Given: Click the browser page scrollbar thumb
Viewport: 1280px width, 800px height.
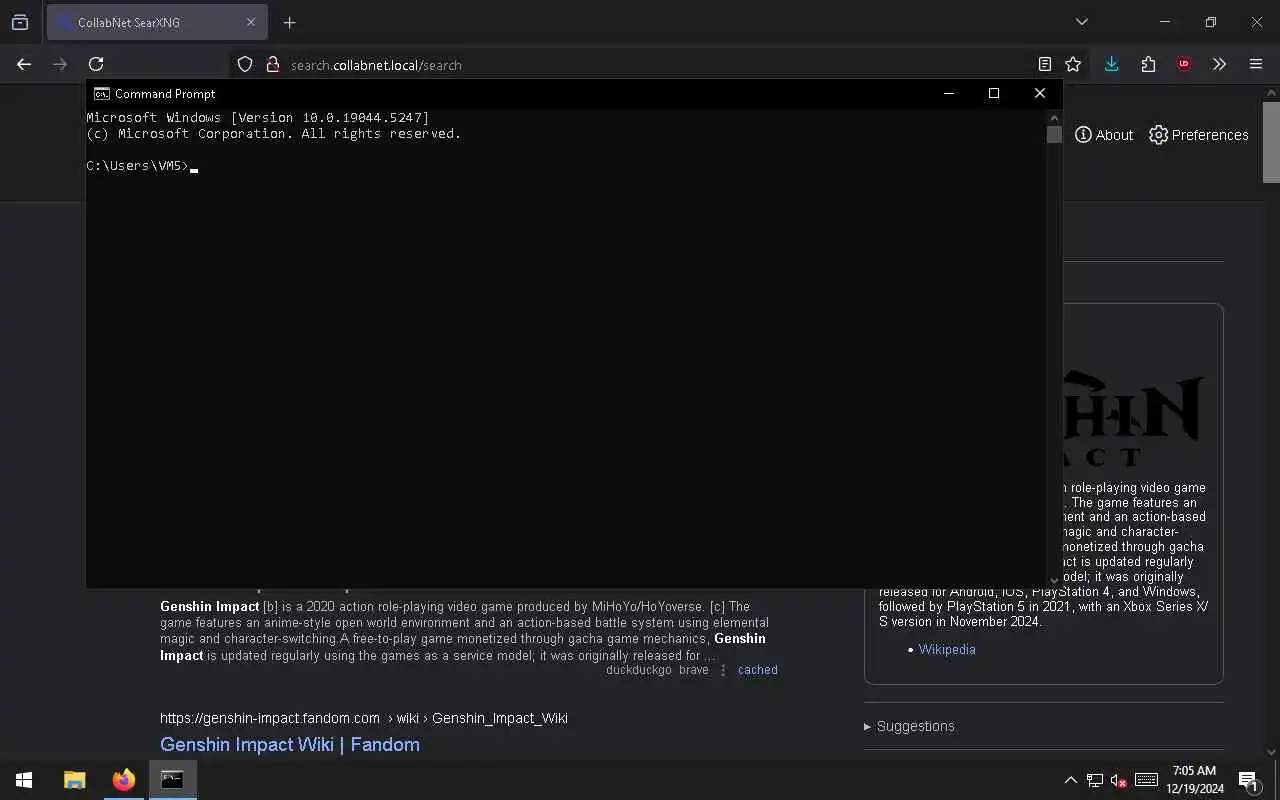Looking at the screenshot, I should 1271,143.
